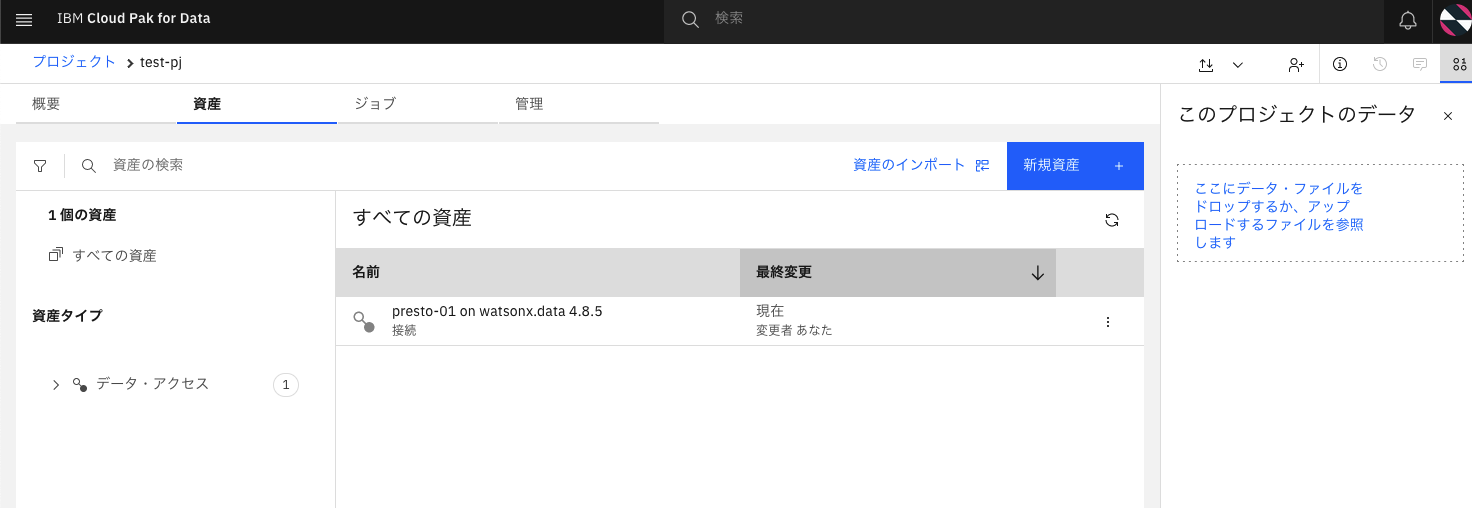Click test-pj in breadcrumb
Viewport: 1472px width, 508px height.
click(161, 63)
